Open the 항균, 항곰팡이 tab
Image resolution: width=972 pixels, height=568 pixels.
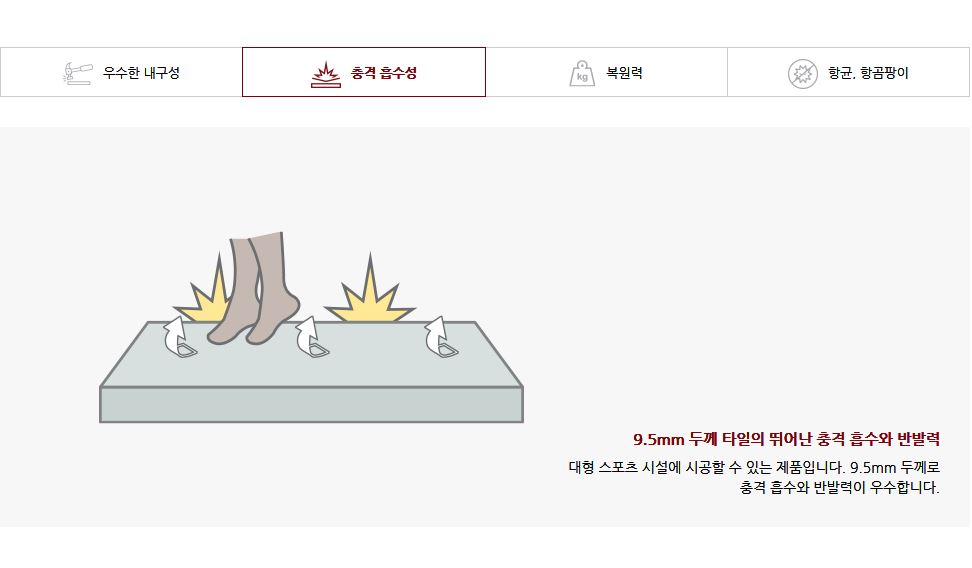(x=848, y=72)
